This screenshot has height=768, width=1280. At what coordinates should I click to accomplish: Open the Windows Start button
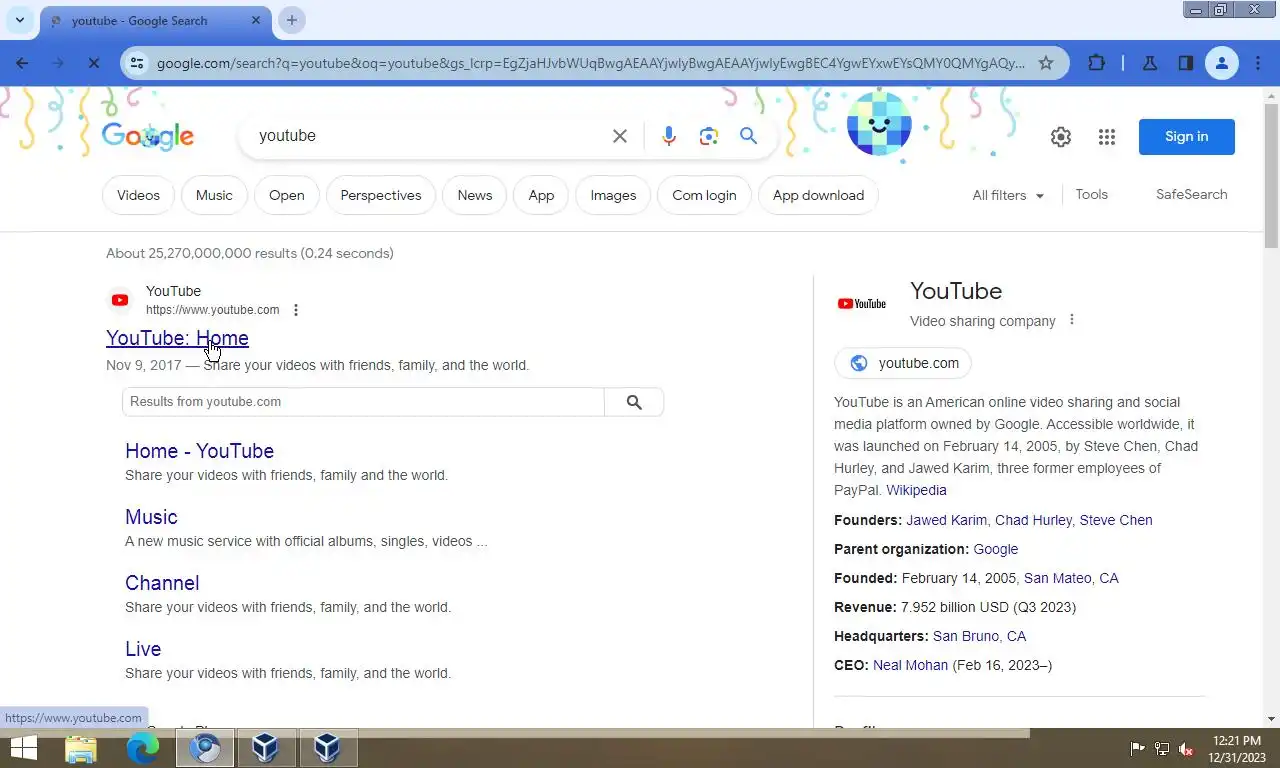click(24, 748)
